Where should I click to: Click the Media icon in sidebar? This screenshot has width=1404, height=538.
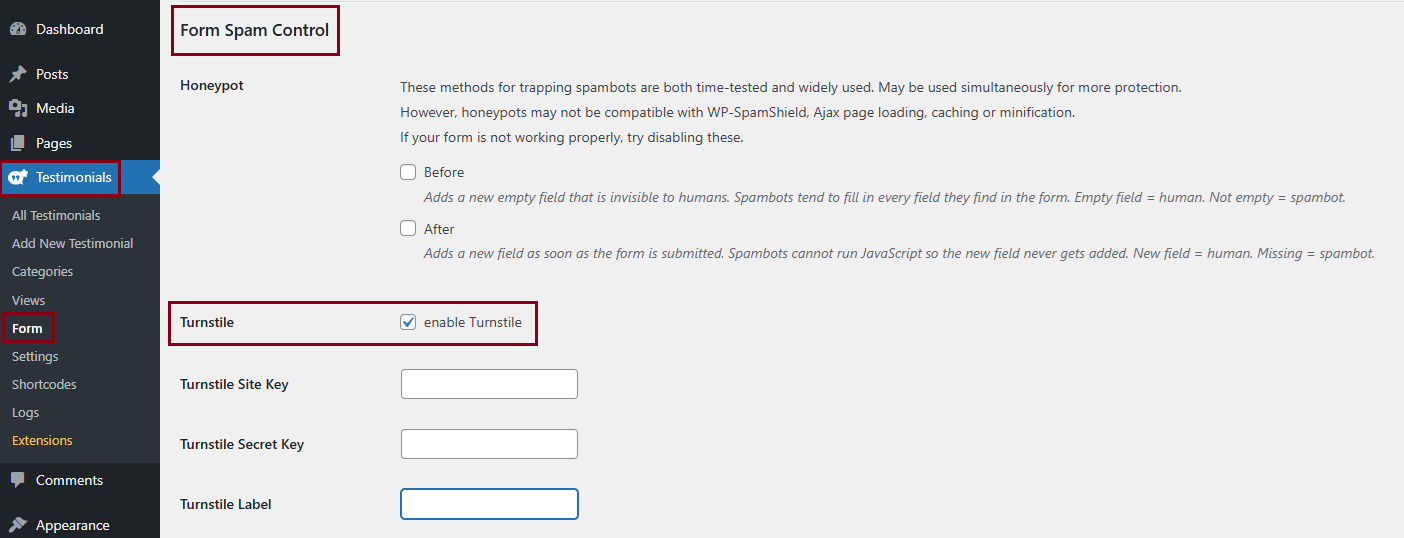point(18,108)
